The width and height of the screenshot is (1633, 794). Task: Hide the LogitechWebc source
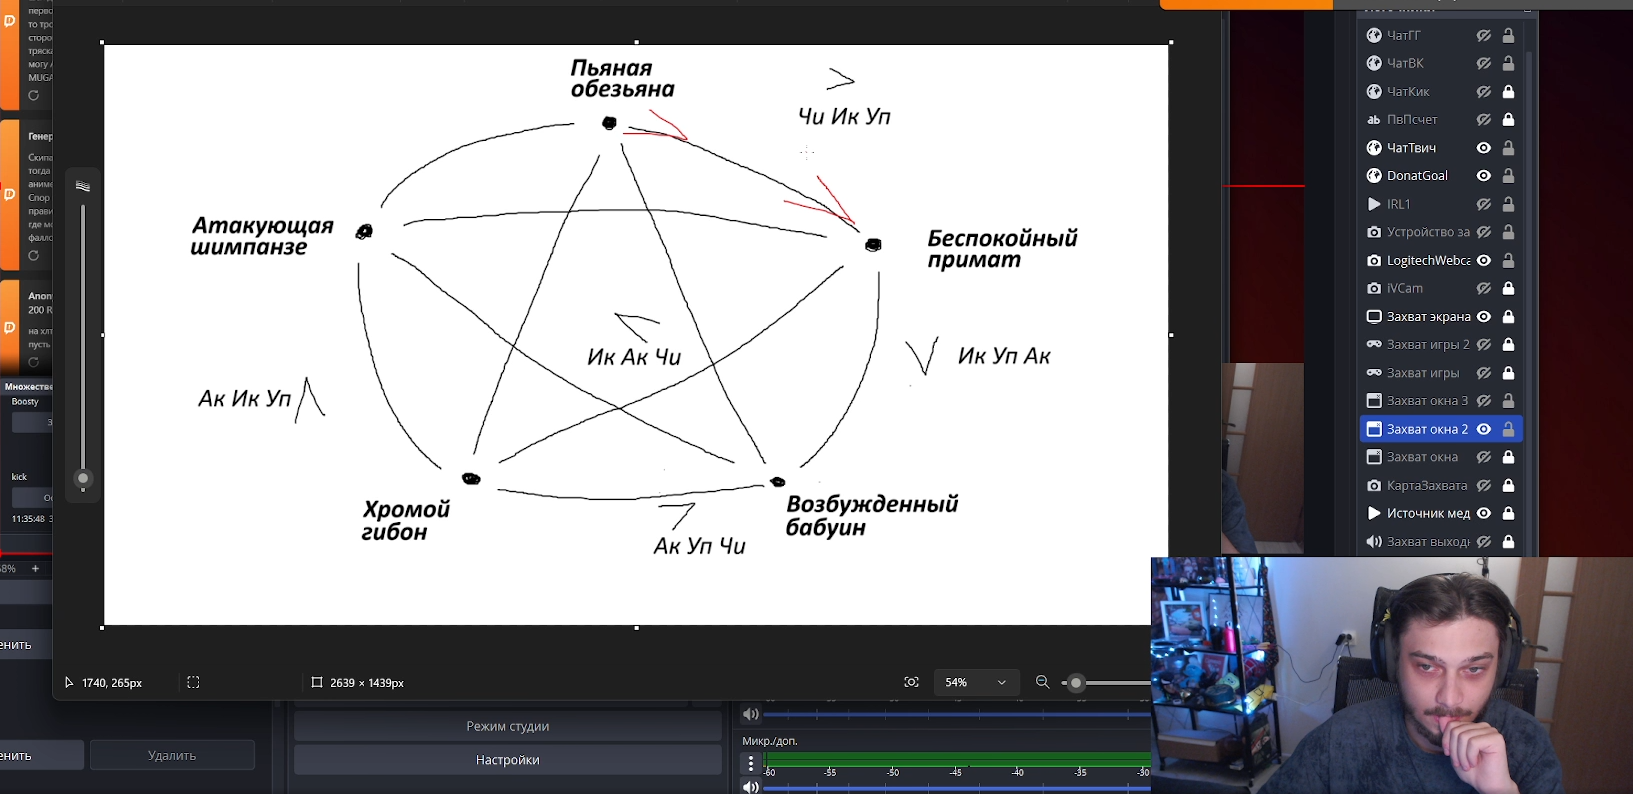[1484, 260]
